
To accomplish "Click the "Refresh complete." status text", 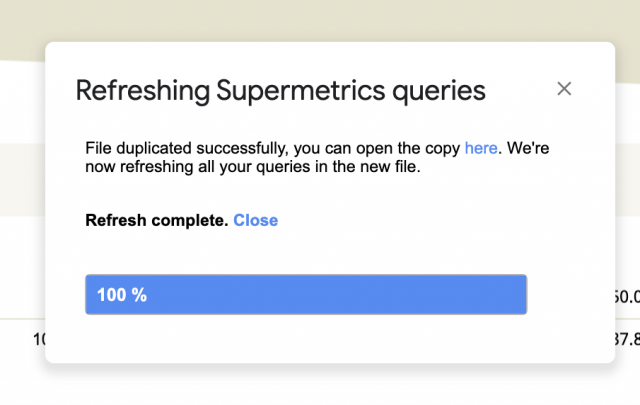I will click(157, 220).
